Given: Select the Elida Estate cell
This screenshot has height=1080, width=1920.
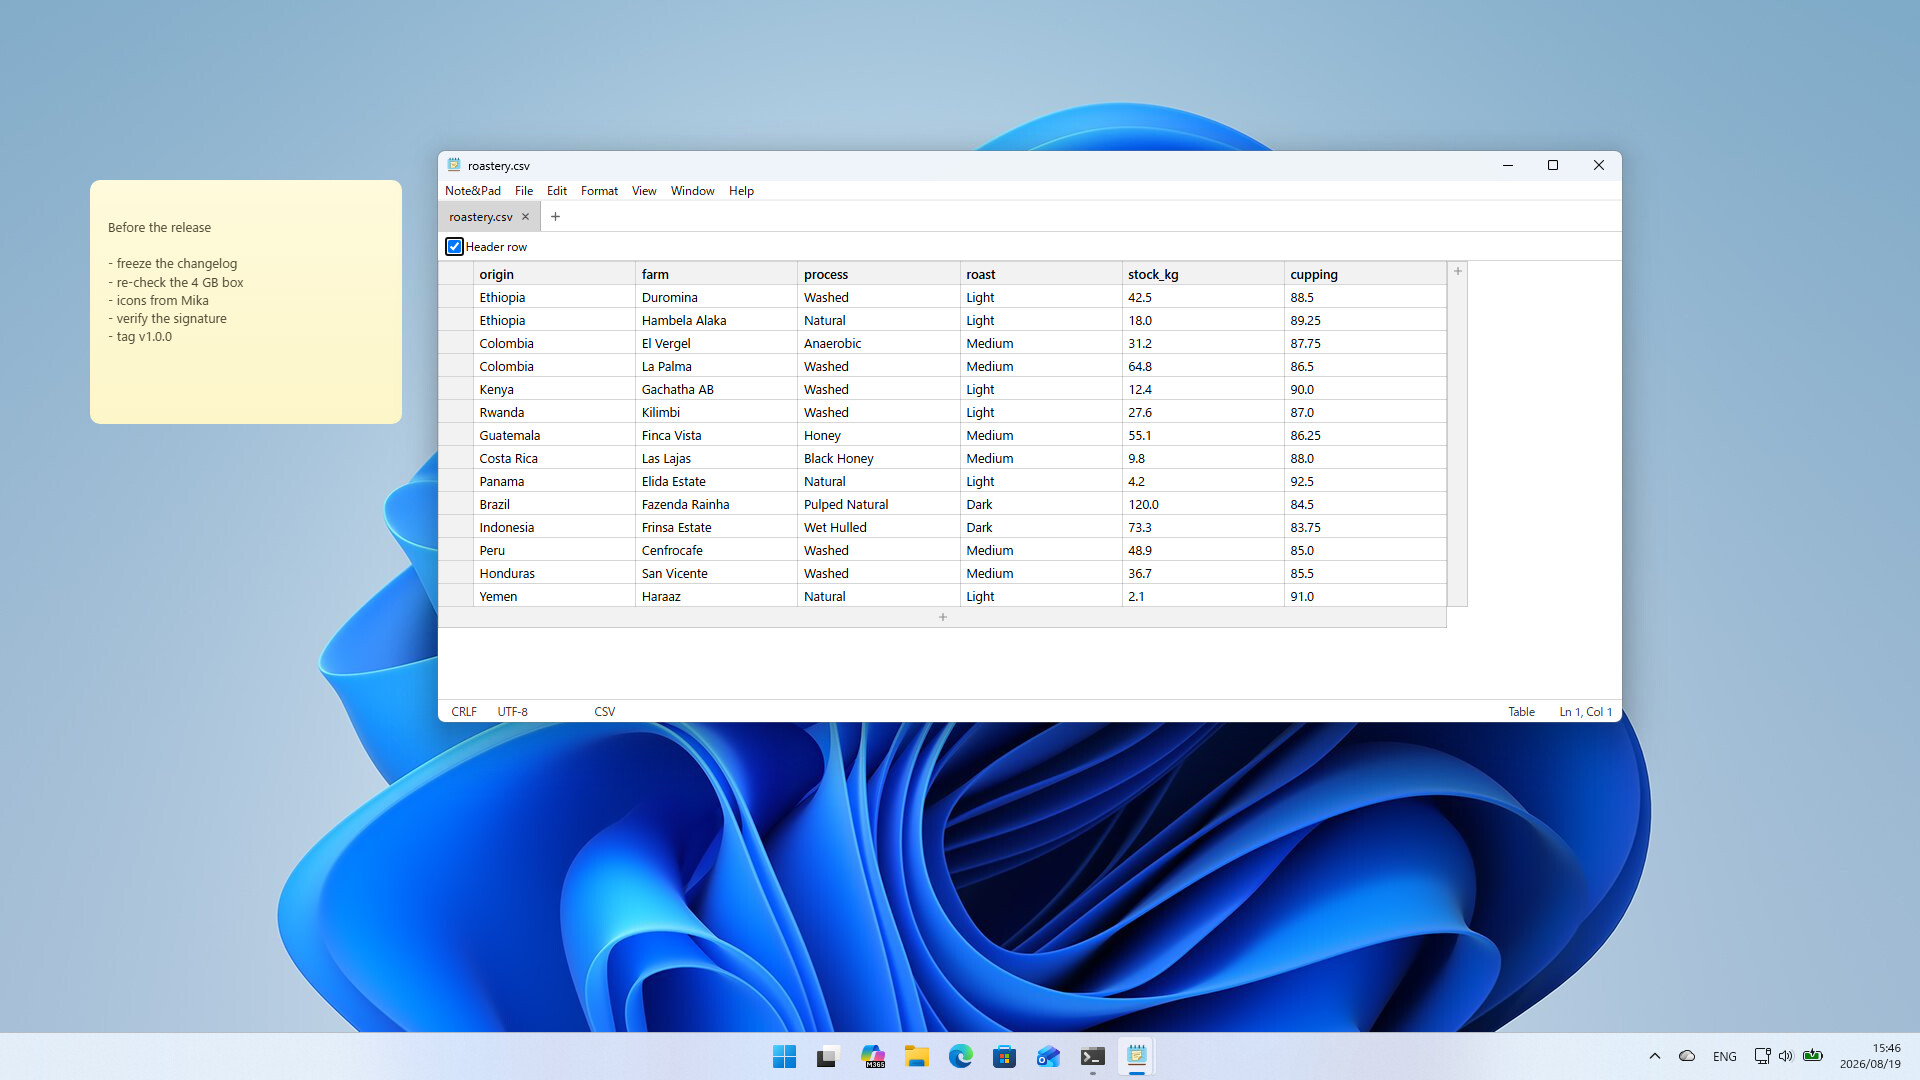Looking at the screenshot, I should [x=717, y=481].
